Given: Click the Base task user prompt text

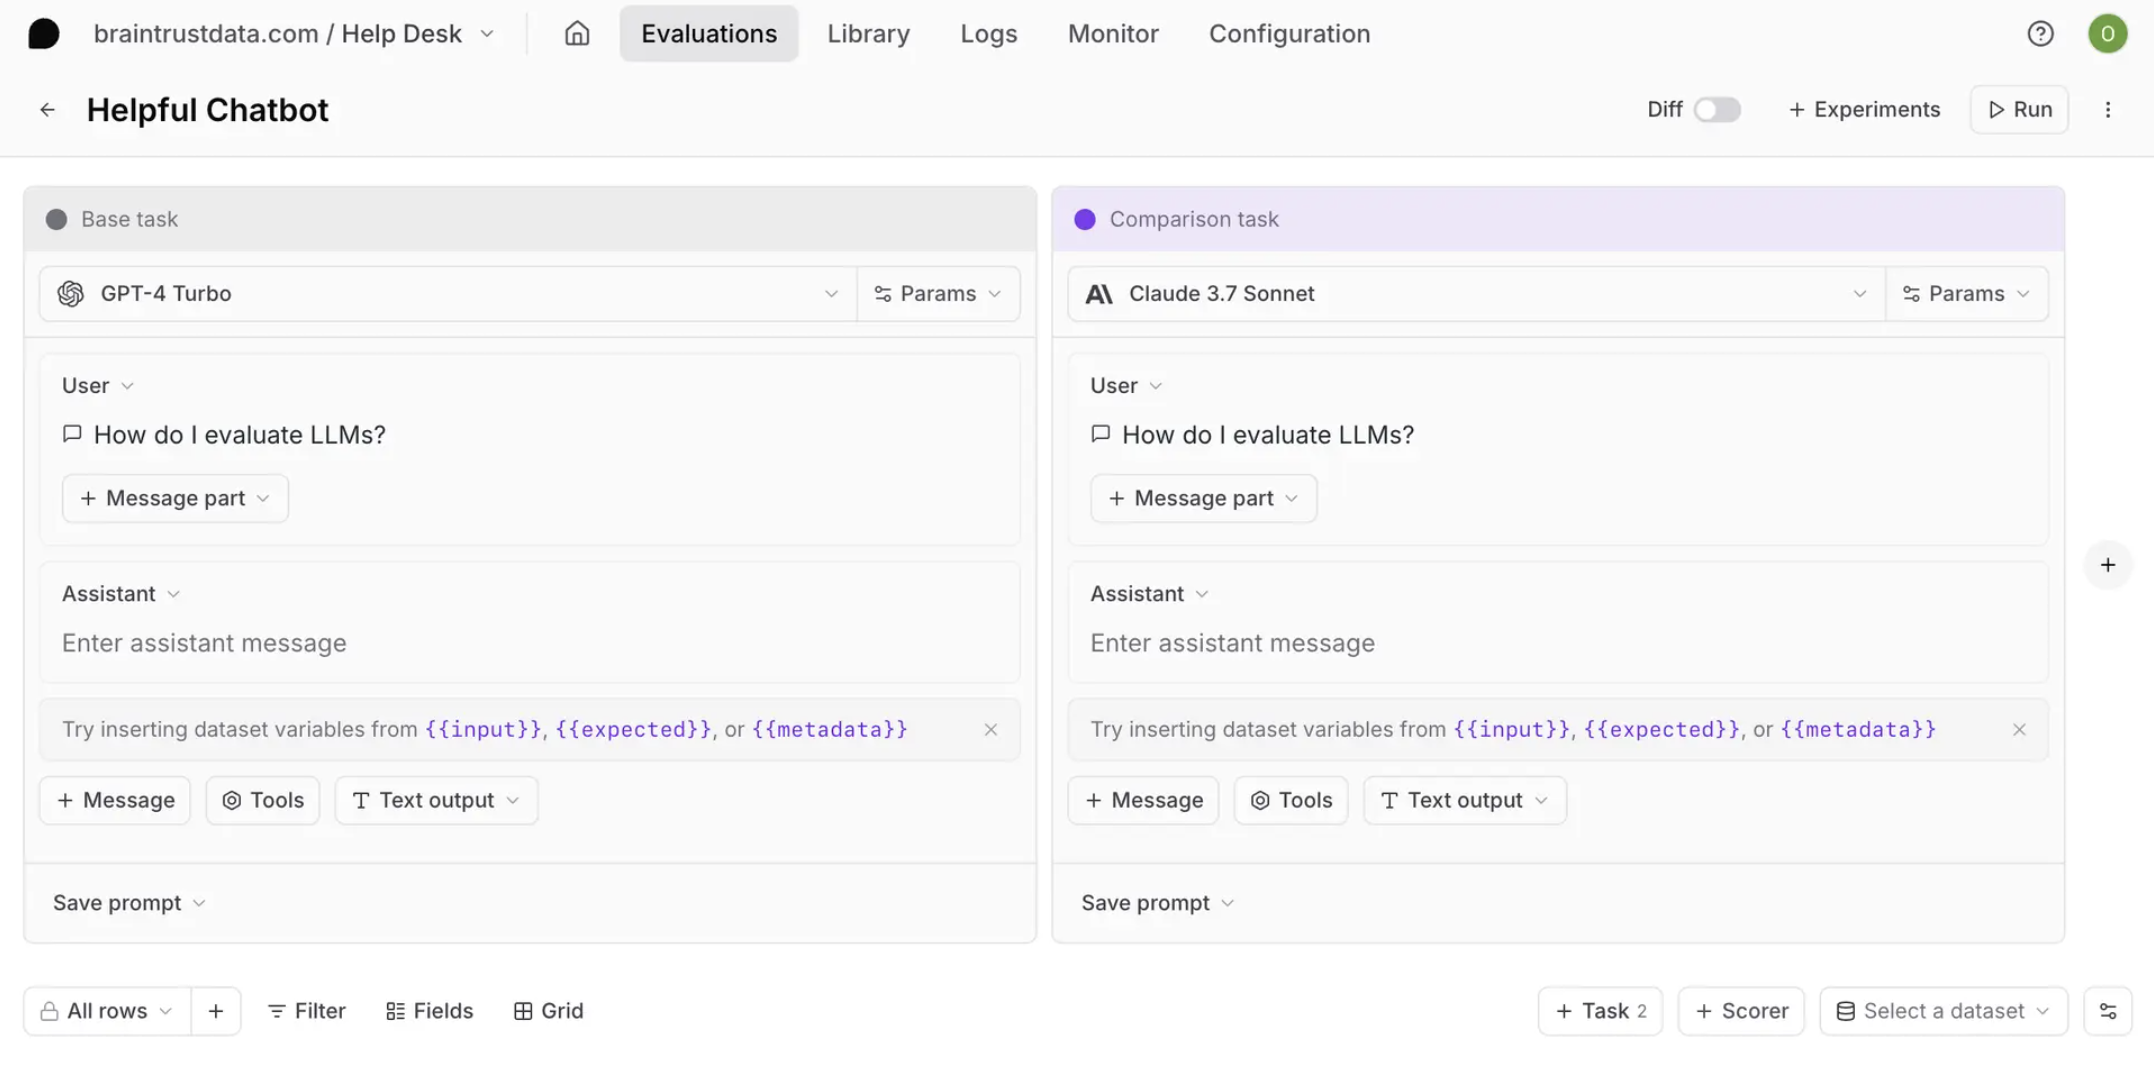Looking at the screenshot, I should point(239,435).
